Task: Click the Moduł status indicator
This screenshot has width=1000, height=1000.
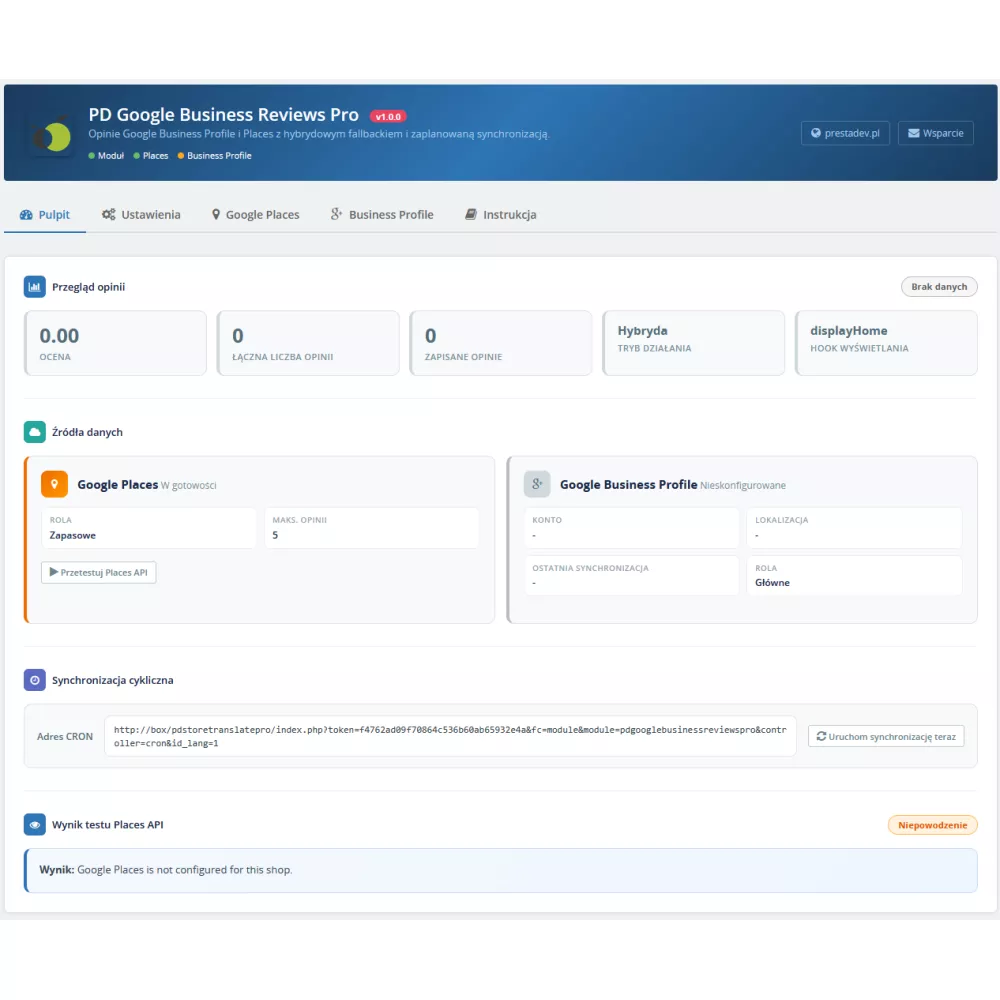Action: (x=107, y=156)
